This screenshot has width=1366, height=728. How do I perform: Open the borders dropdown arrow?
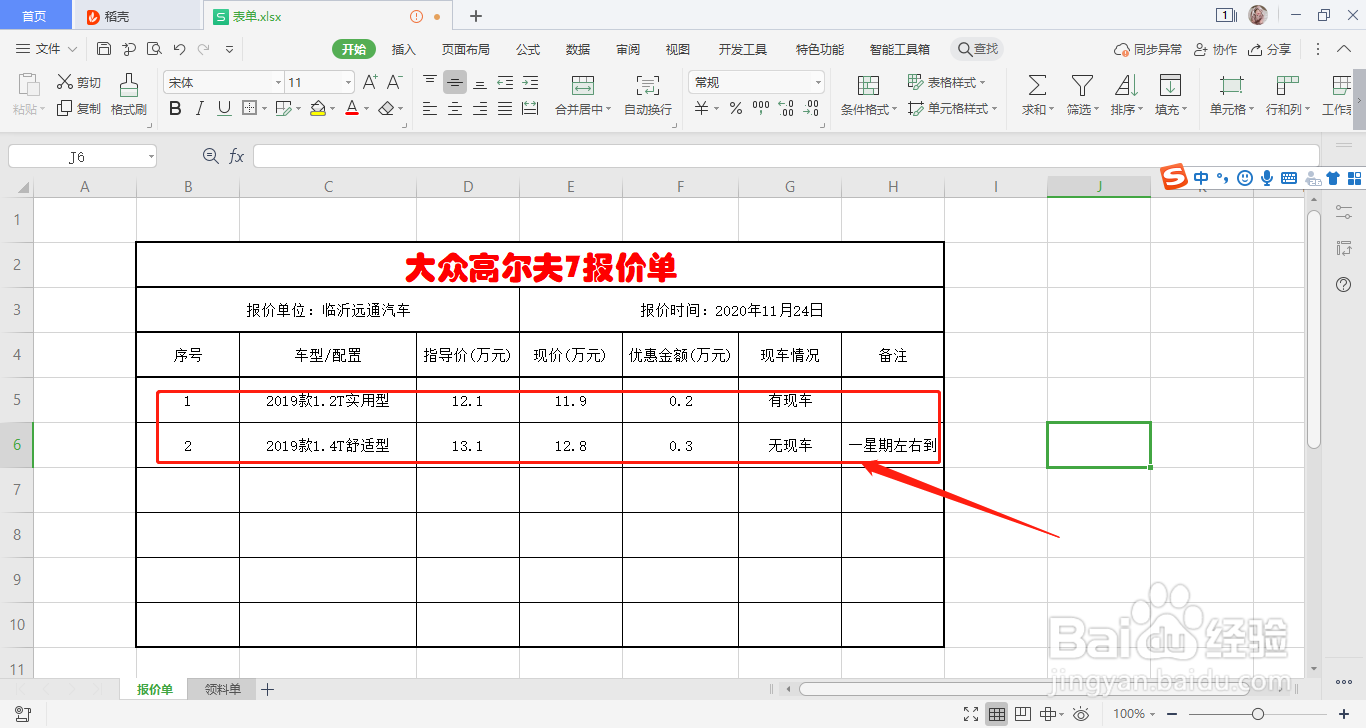coord(264,109)
